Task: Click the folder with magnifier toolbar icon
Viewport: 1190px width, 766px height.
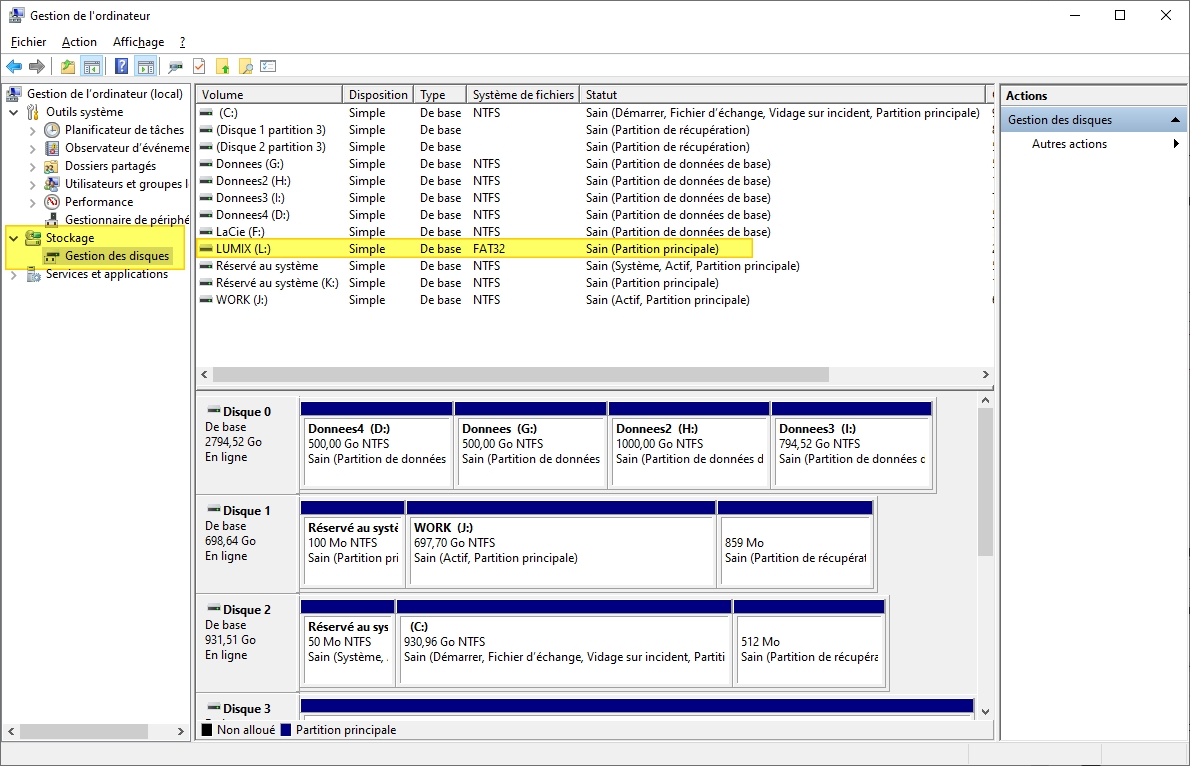Action: 245,67
